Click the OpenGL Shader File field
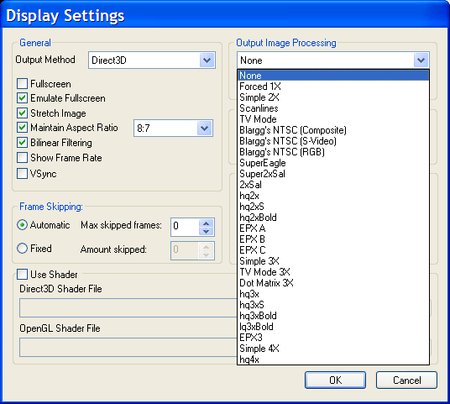 pos(128,347)
